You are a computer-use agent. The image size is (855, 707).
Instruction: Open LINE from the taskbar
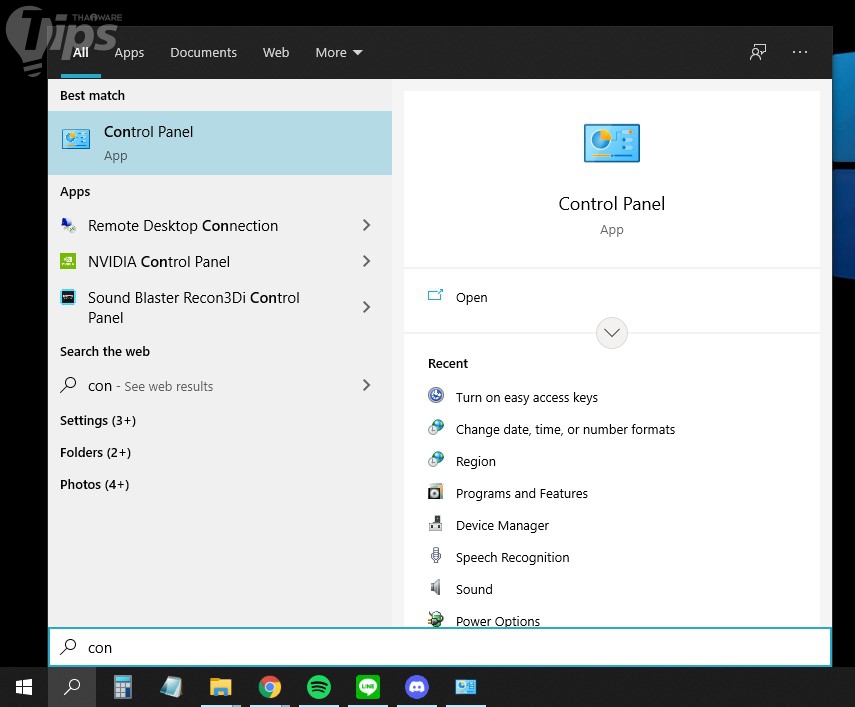(x=368, y=687)
